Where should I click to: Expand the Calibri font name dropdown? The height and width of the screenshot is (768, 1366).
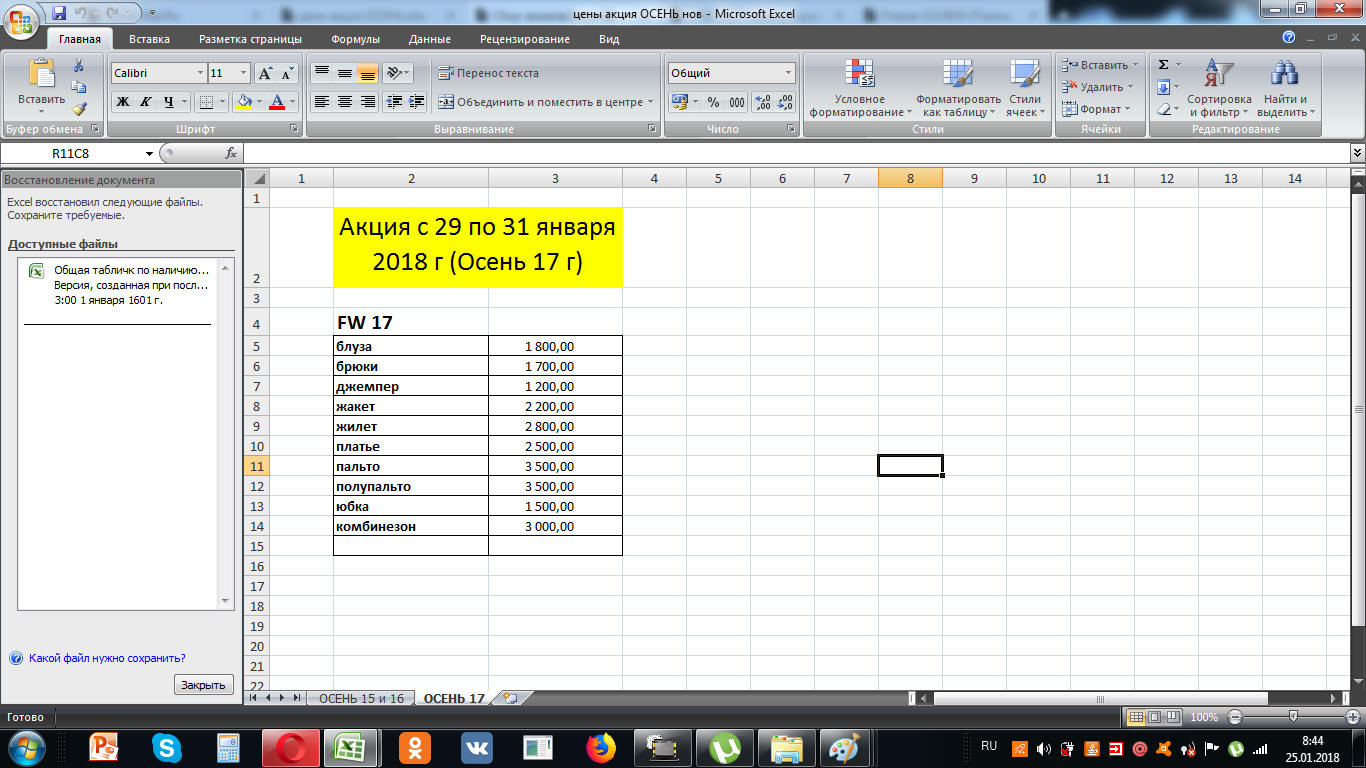199,73
